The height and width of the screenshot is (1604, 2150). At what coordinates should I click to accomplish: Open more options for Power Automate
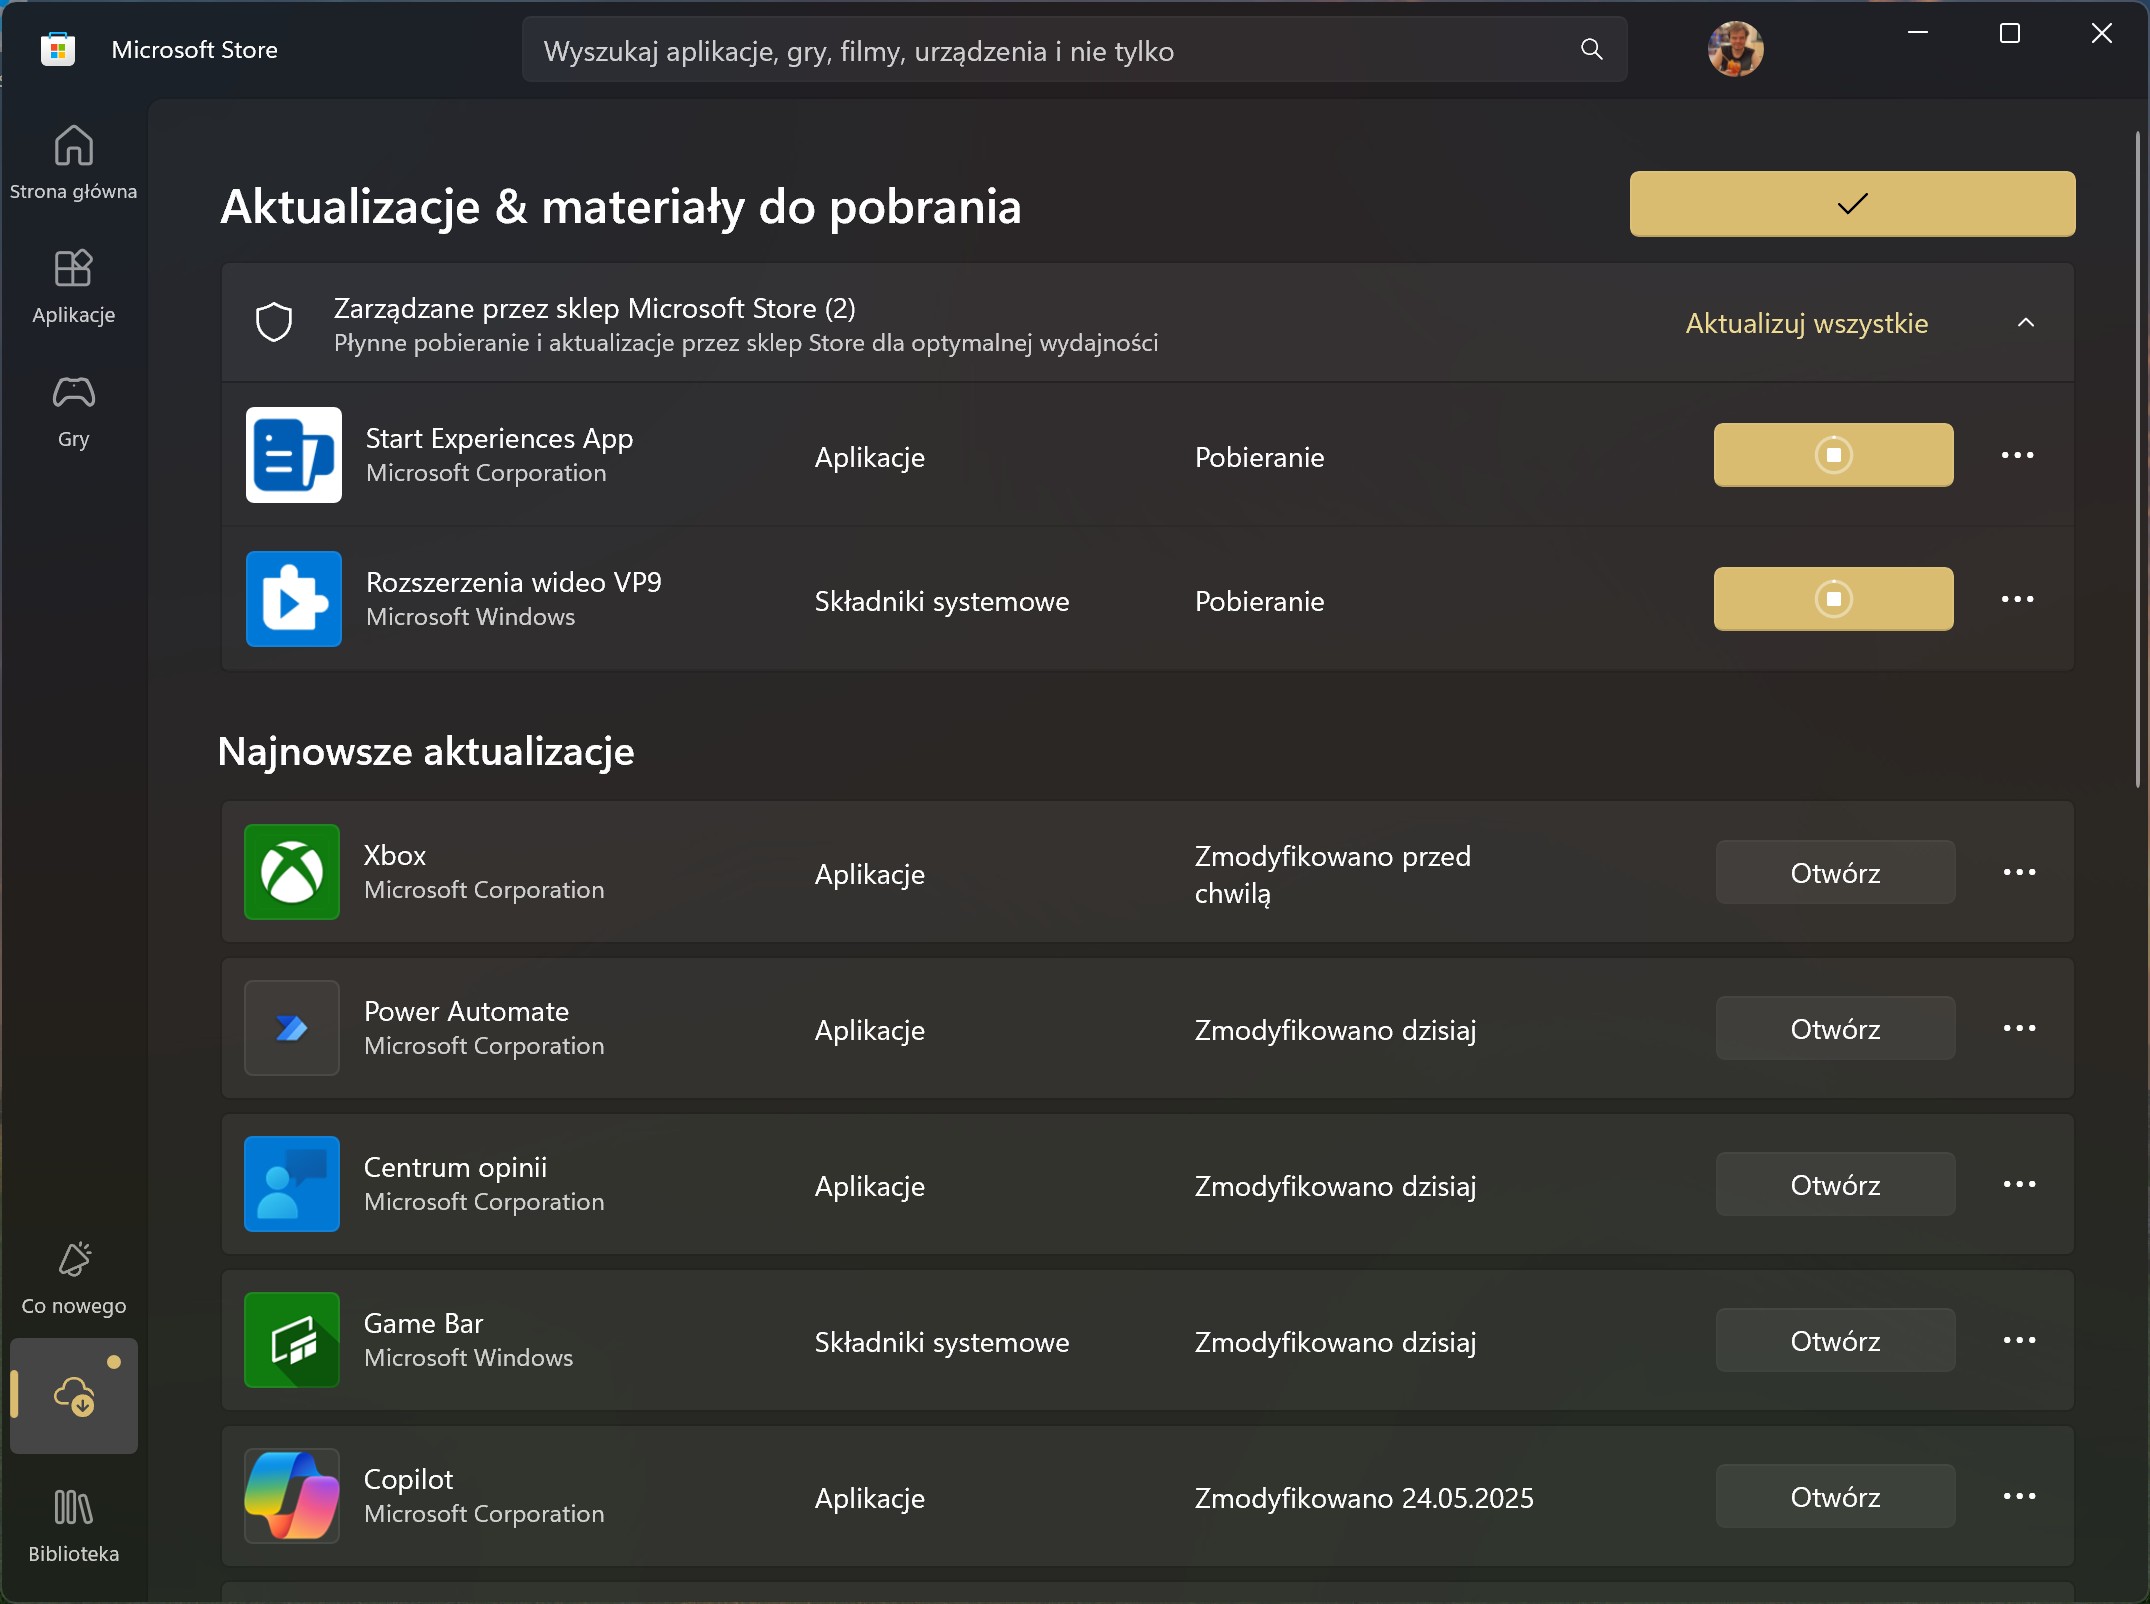click(2019, 1028)
